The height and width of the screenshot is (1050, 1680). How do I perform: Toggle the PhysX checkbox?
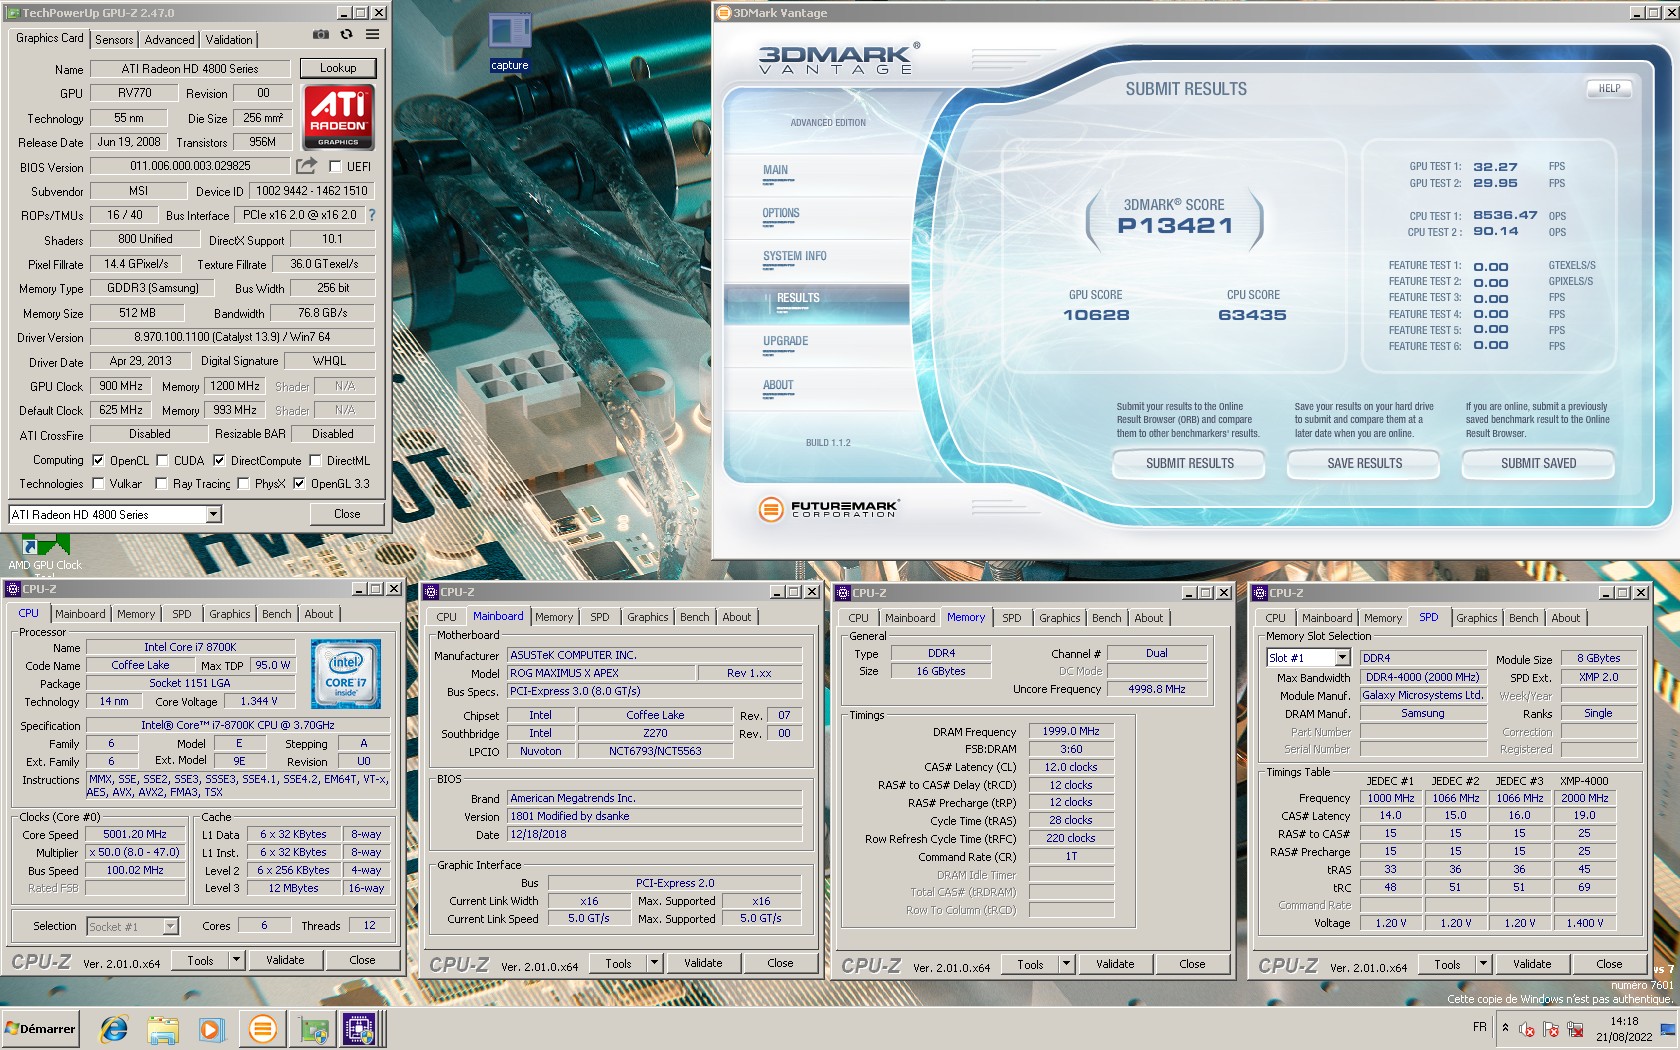coord(243,484)
